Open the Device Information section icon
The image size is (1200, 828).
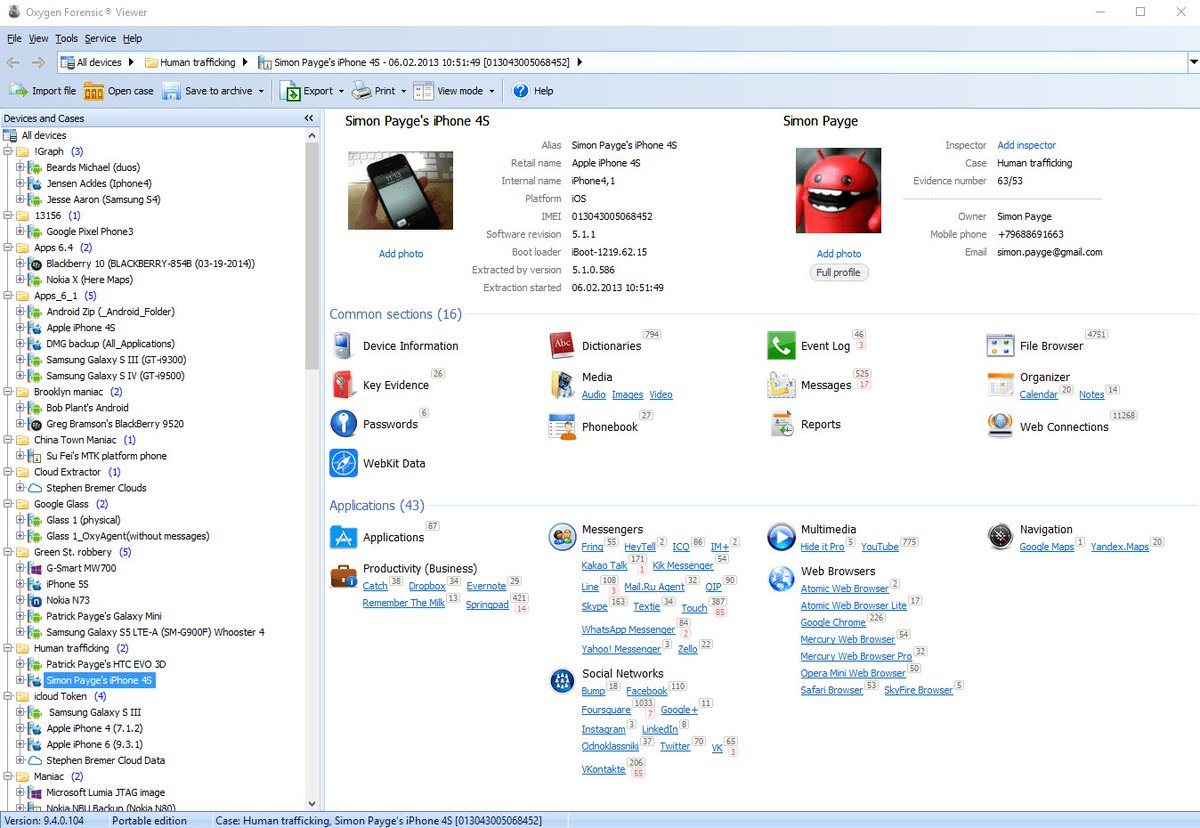point(343,346)
